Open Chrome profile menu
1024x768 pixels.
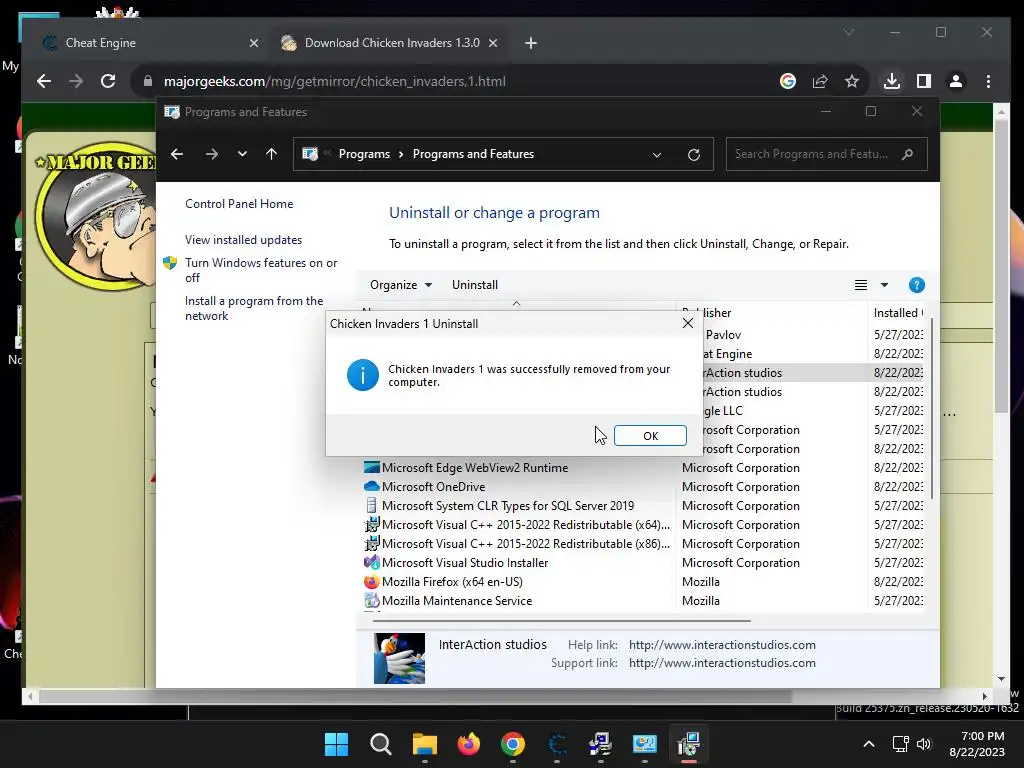pos(955,81)
